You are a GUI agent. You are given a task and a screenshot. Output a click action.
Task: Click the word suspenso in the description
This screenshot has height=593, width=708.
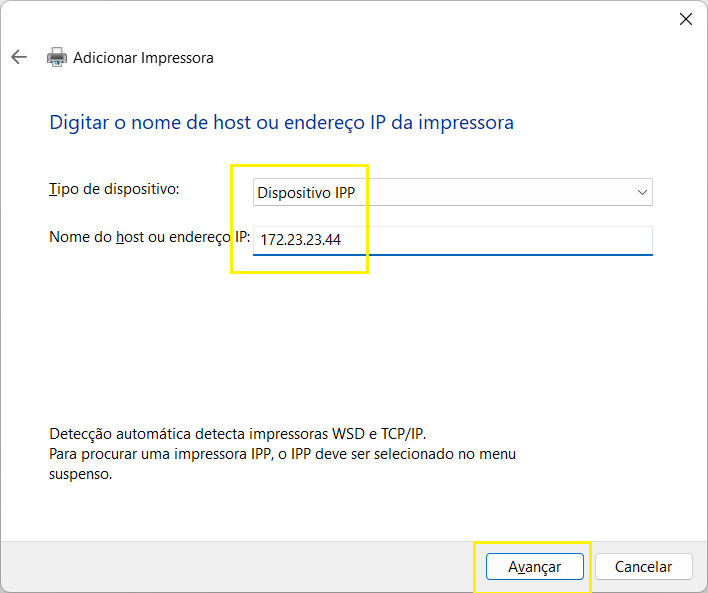80,474
